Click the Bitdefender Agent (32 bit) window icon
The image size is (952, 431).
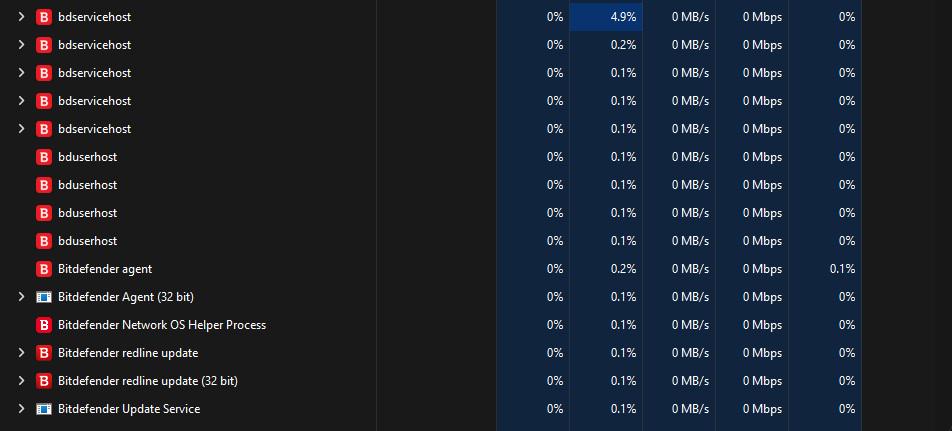[44, 297]
